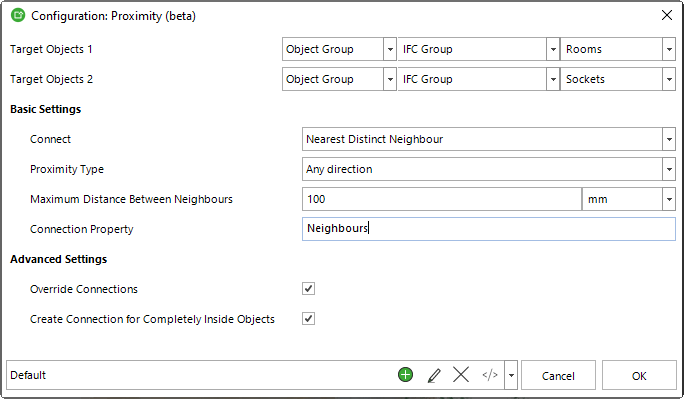Click the Proximity Type label
Screen dimensions: 684x399
coord(67,169)
